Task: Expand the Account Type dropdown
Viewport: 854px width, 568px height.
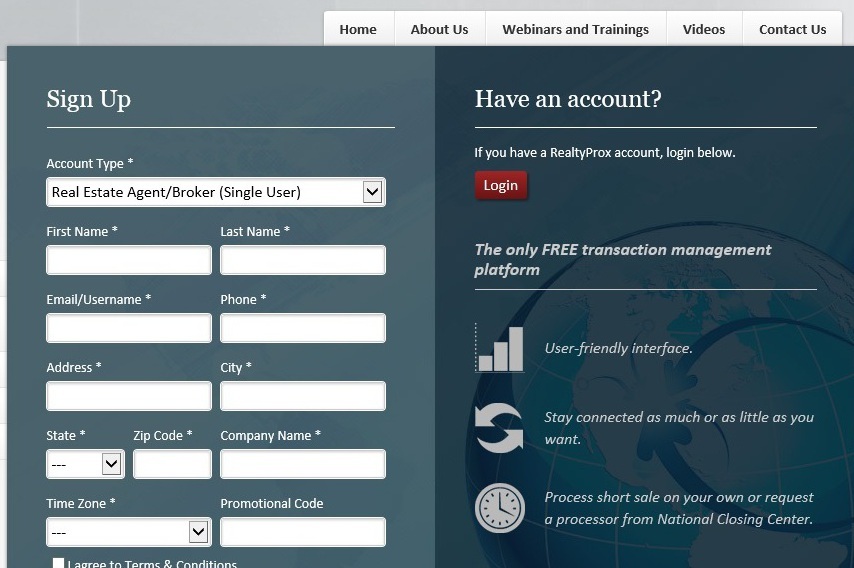Action: coord(216,192)
